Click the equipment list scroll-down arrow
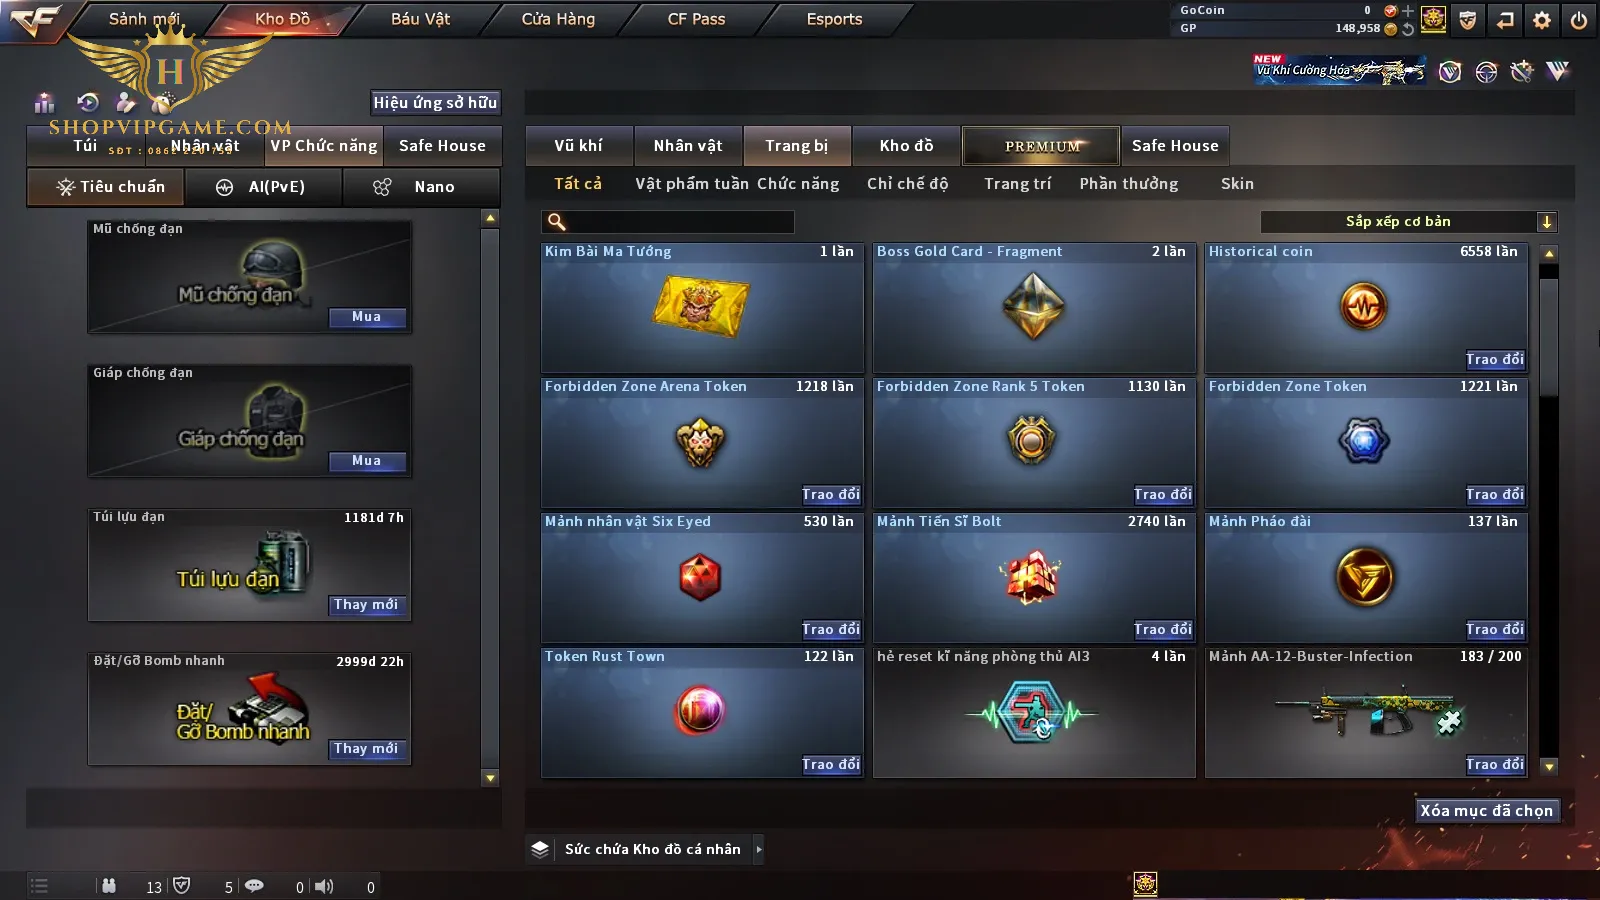1600x900 pixels. coord(490,777)
